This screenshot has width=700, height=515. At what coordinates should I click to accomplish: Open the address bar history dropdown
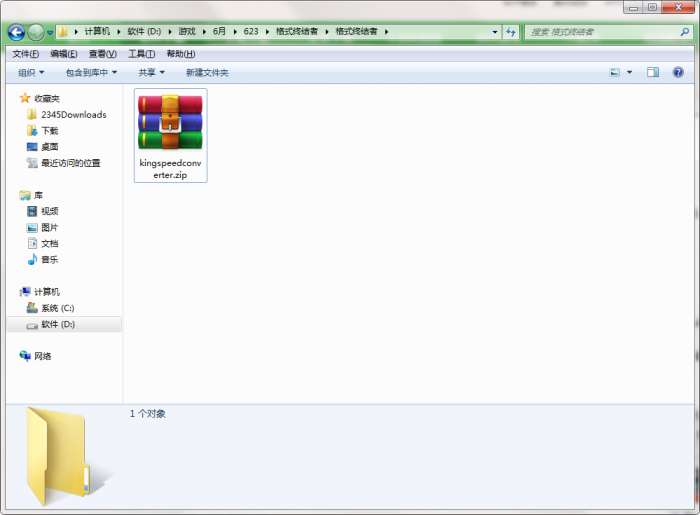point(495,32)
